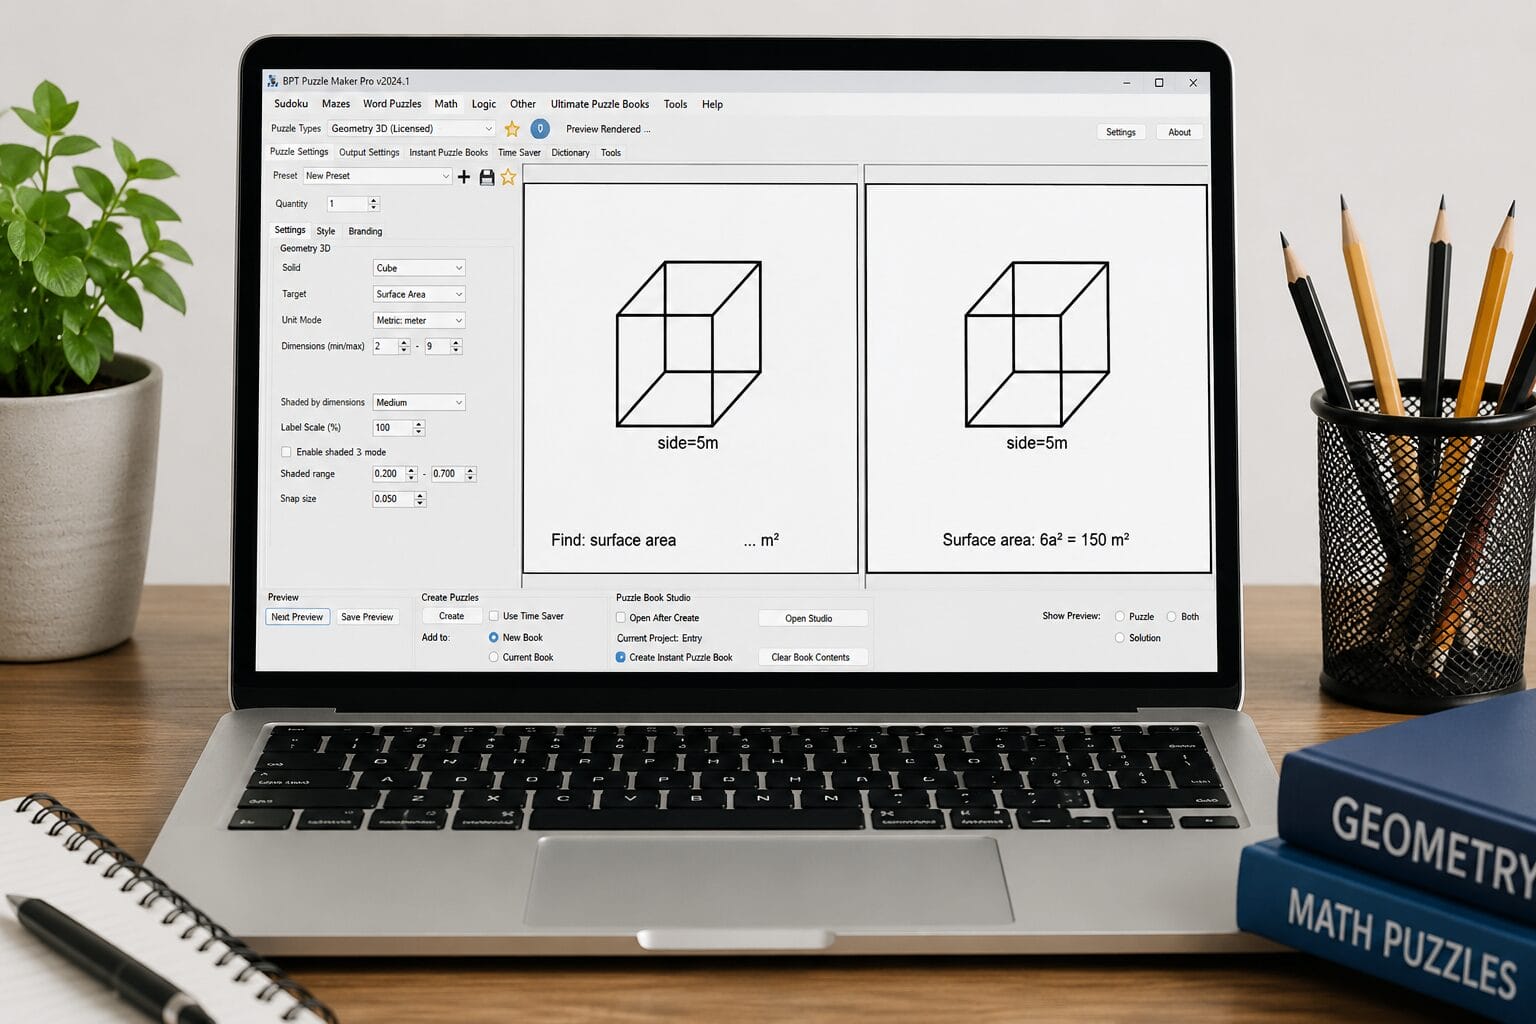
Task: Open the Branding tab
Action: [x=365, y=231]
